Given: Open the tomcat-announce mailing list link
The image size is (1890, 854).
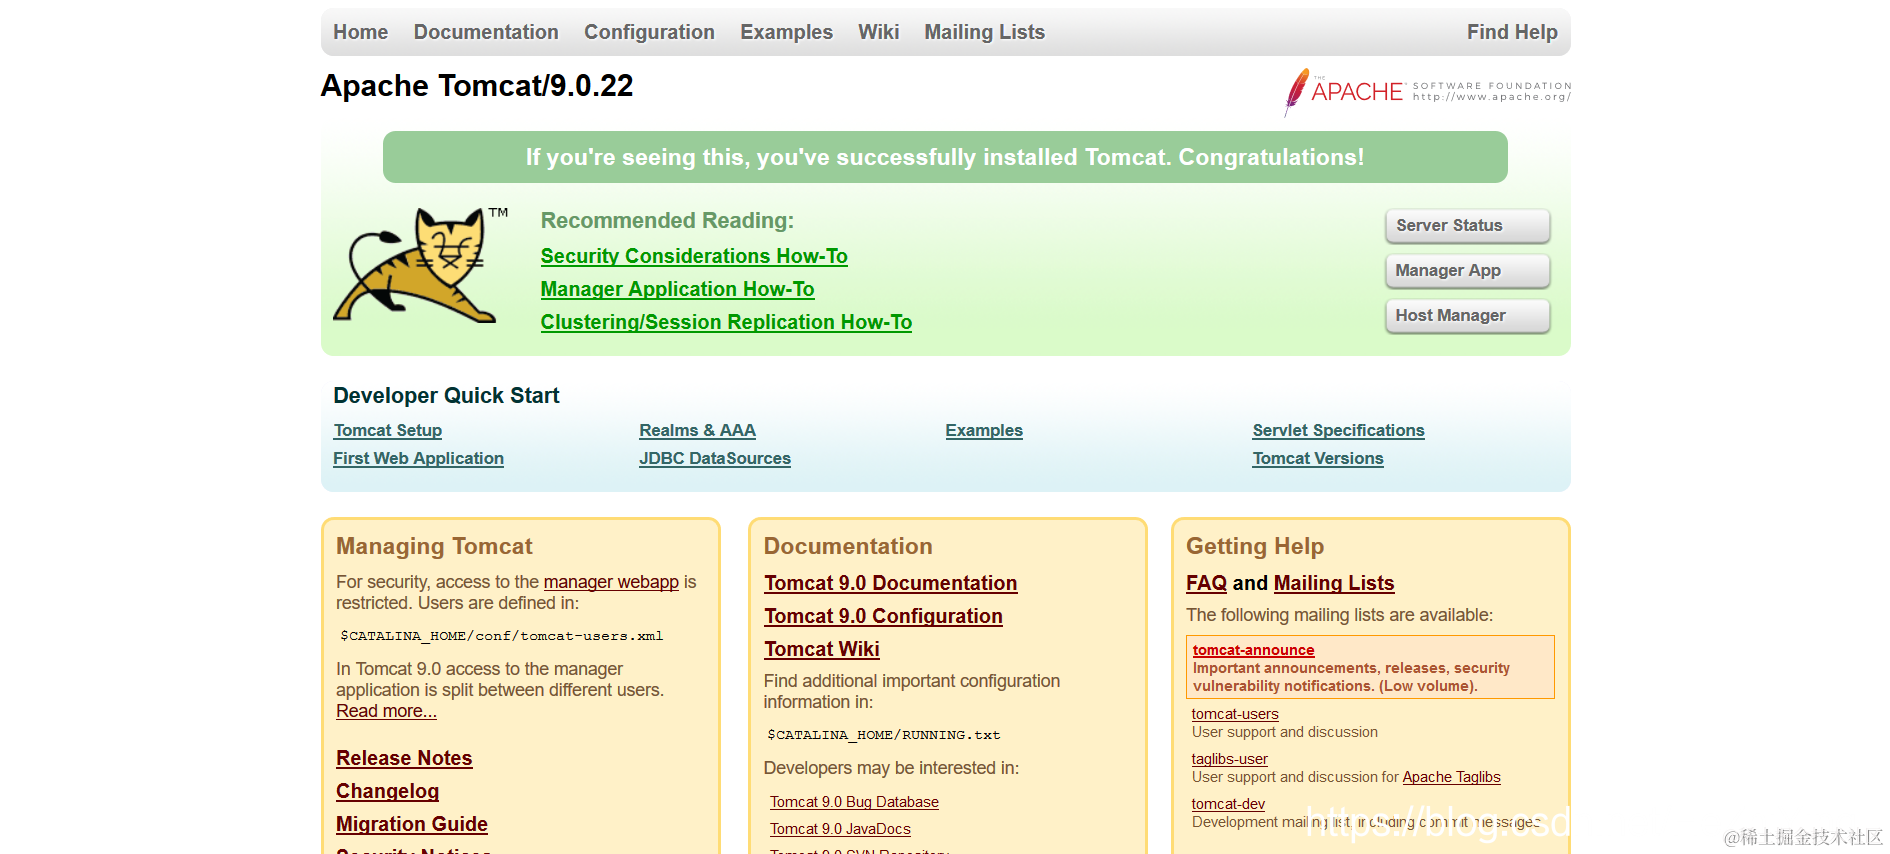Looking at the screenshot, I should [x=1253, y=650].
